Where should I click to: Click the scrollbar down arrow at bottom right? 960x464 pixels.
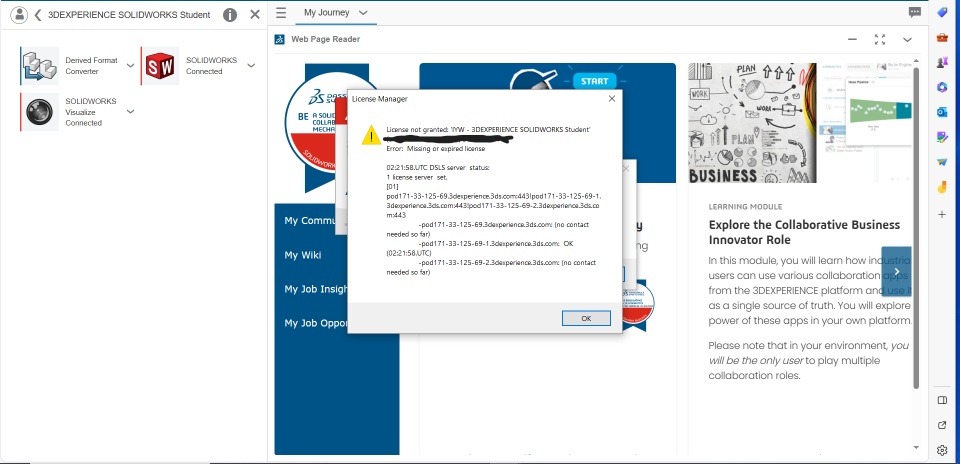(916, 448)
